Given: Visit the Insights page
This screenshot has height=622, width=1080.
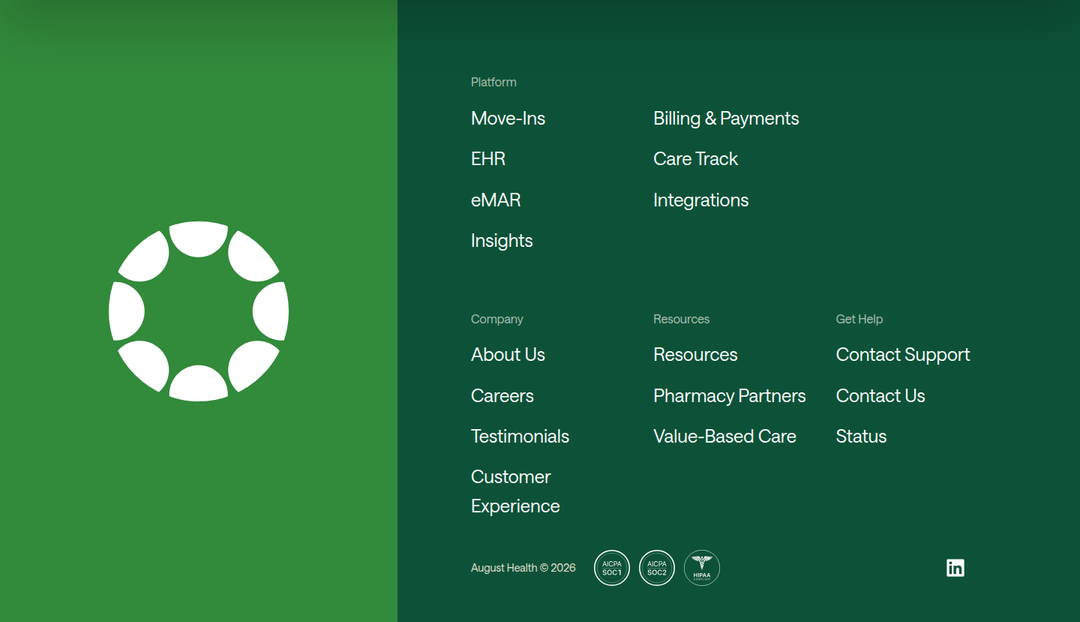Looking at the screenshot, I should tap(501, 241).
